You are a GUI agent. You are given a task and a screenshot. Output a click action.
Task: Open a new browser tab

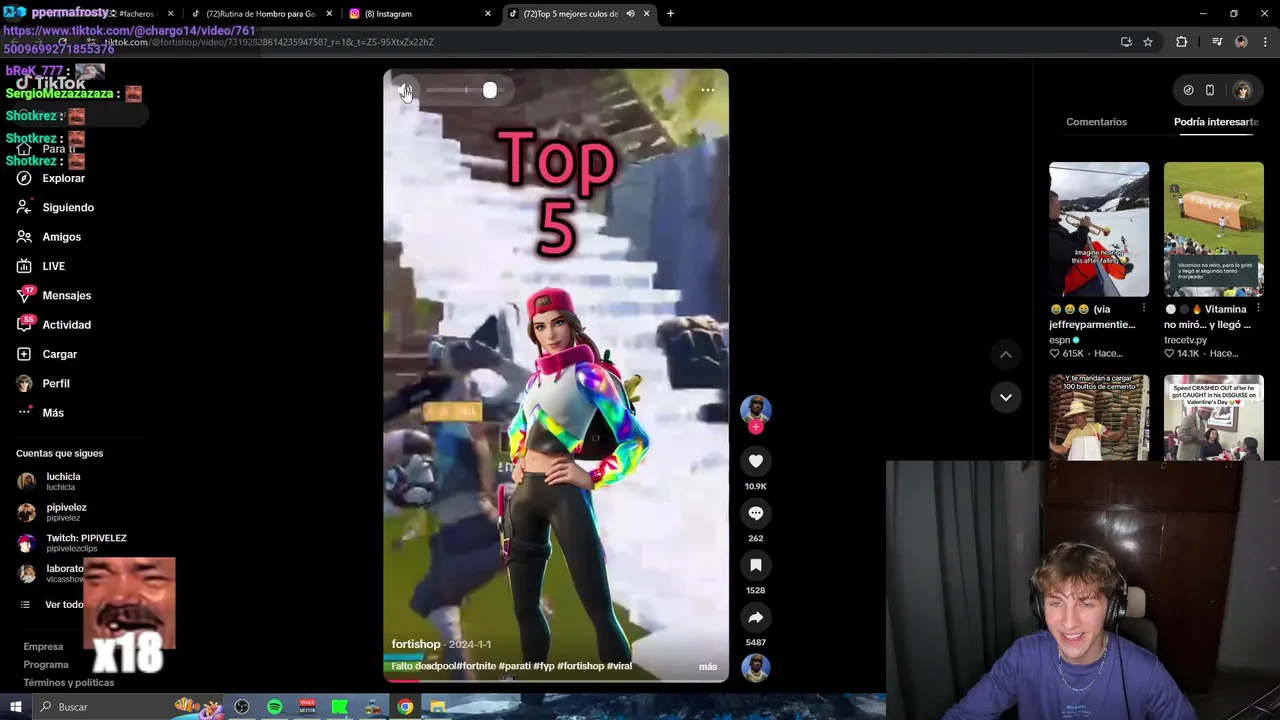coord(670,14)
